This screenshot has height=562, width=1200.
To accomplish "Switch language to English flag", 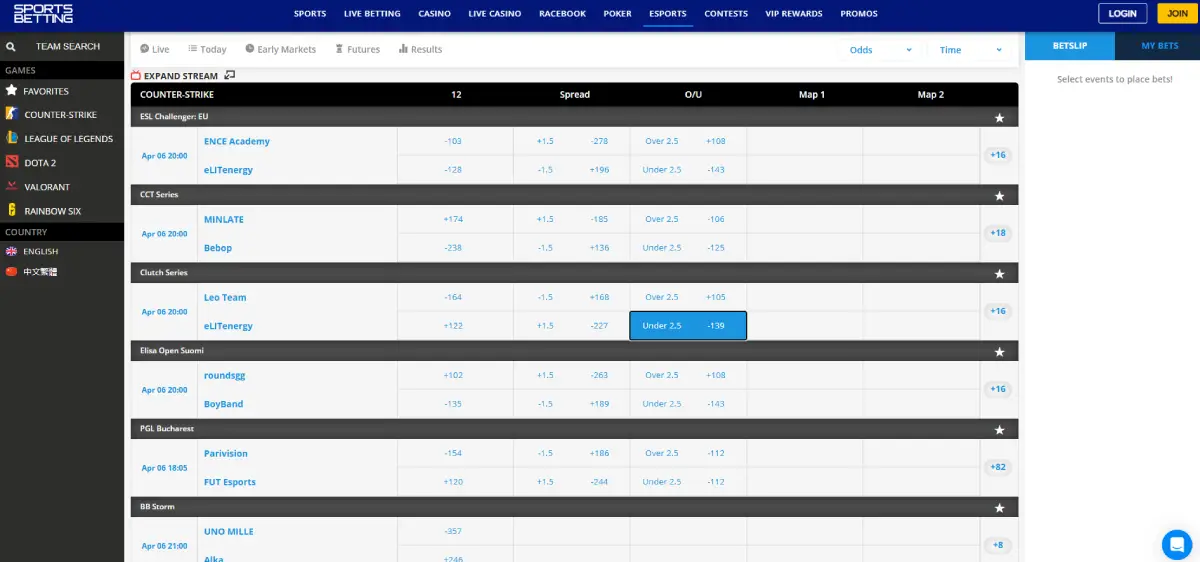I will 12,251.
